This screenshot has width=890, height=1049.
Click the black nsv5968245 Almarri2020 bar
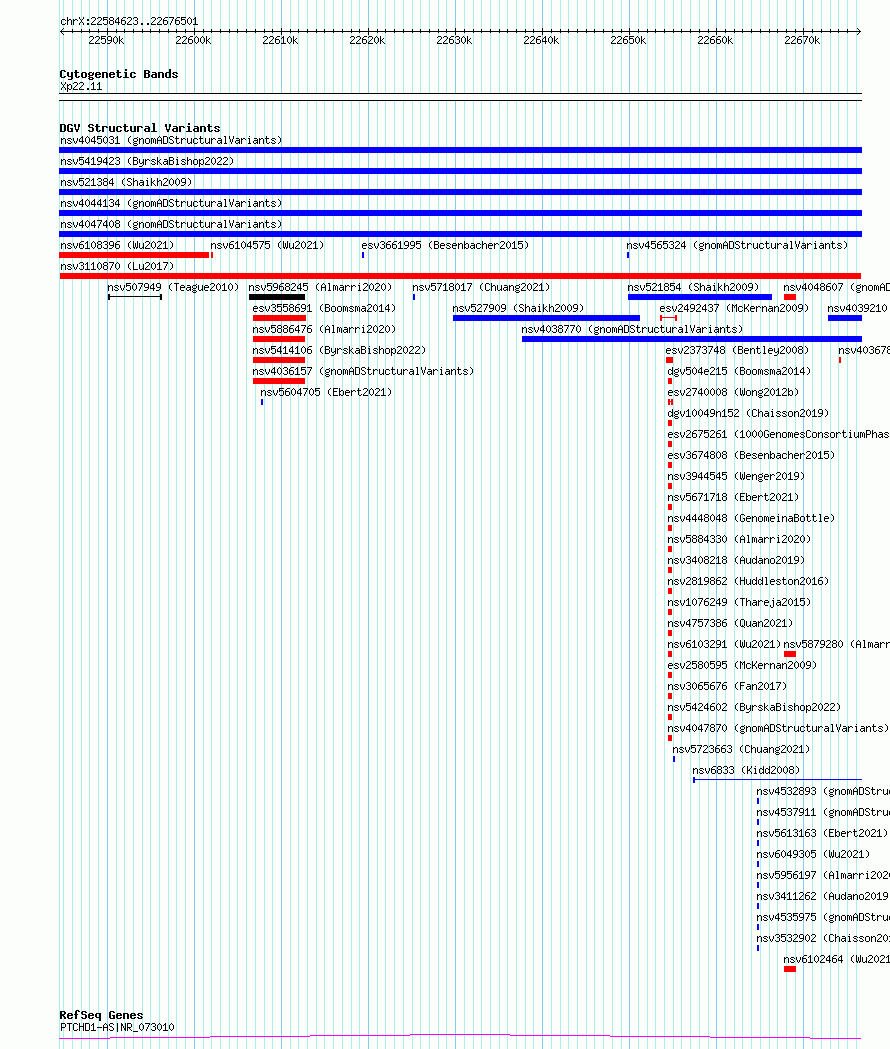click(277, 297)
